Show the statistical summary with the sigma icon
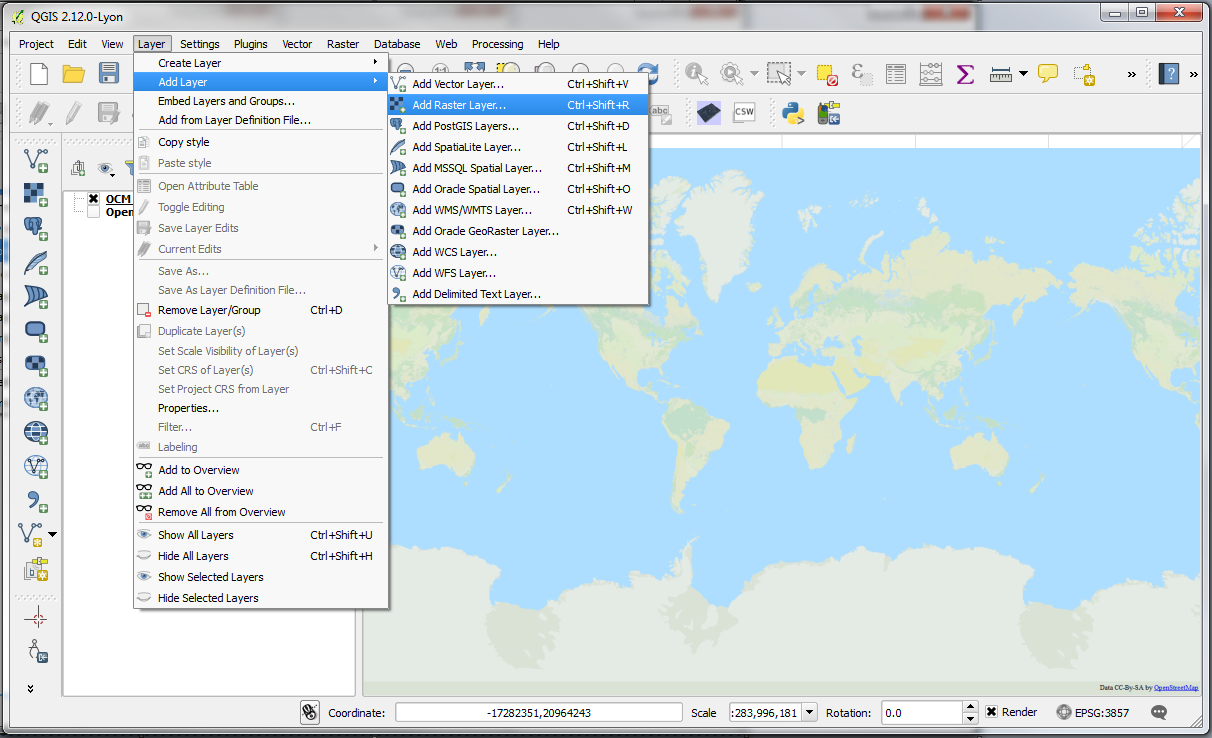 pos(966,72)
